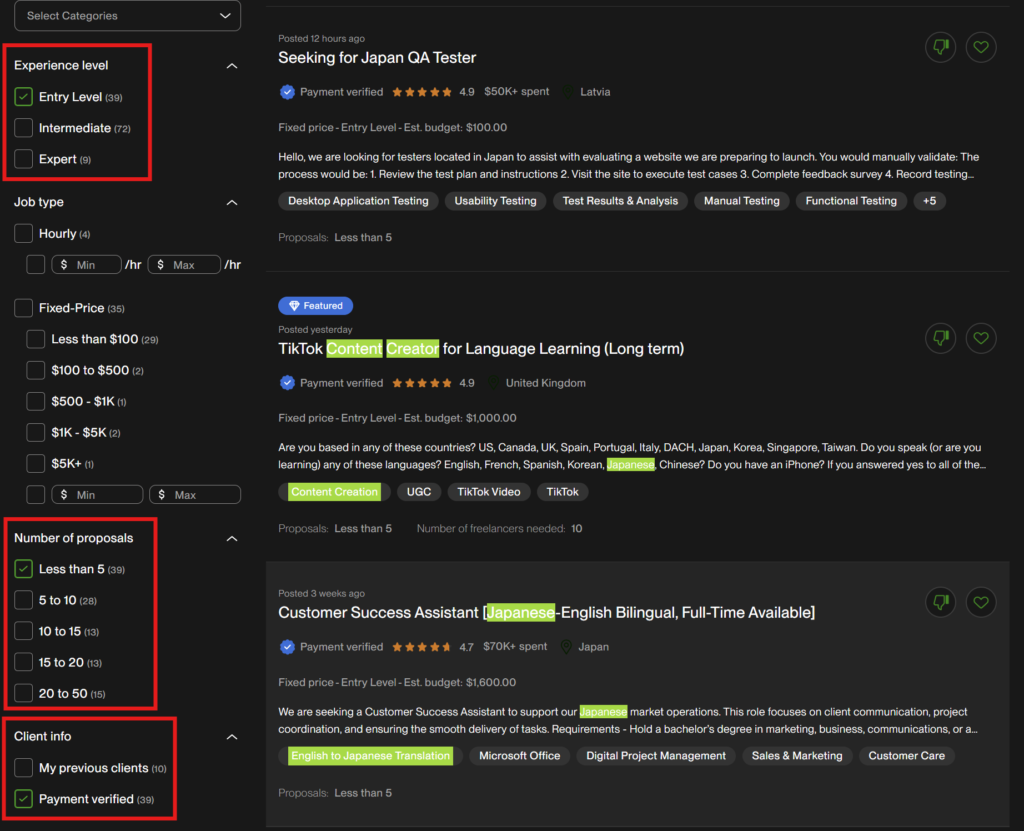The height and width of the screenshot is (831, 1024).
Task: Click Japan location pin icon
Action: [567, 647]
